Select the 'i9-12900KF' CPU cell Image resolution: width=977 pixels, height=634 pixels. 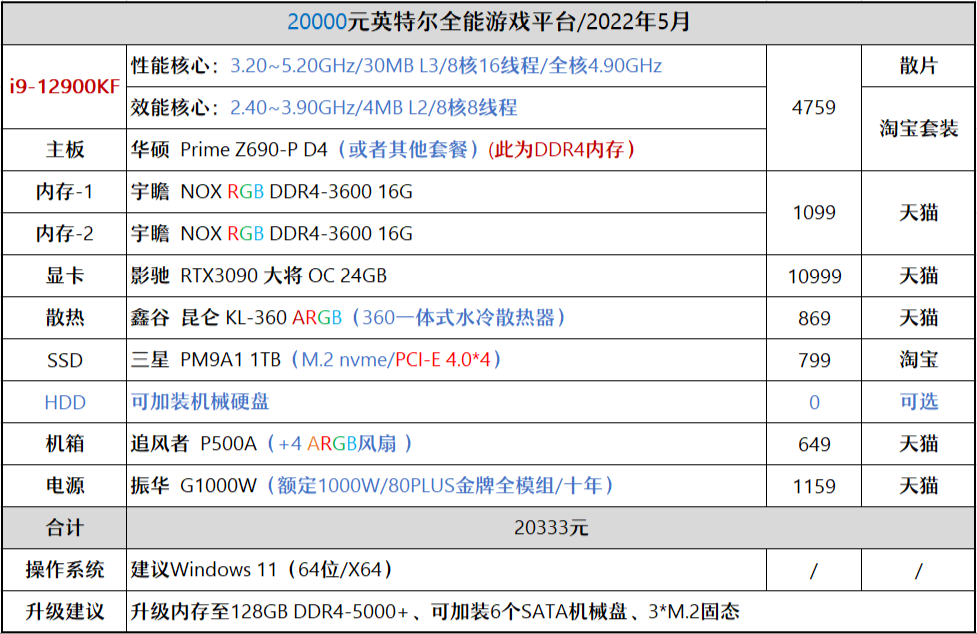tap(65, 87)
